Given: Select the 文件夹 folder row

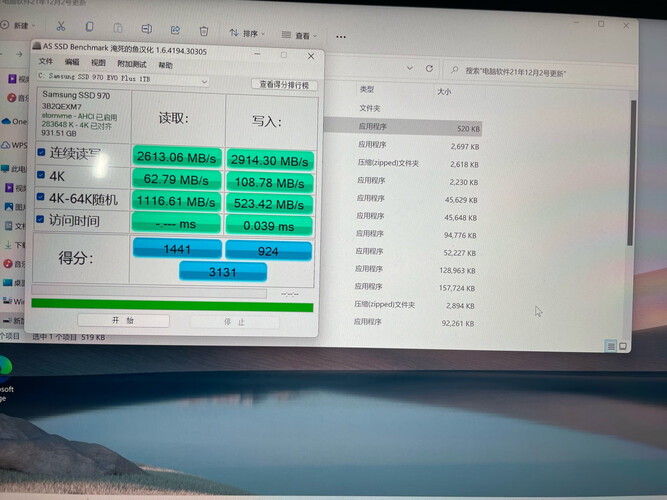Looking at the screenshot, I should click(403, 109).
